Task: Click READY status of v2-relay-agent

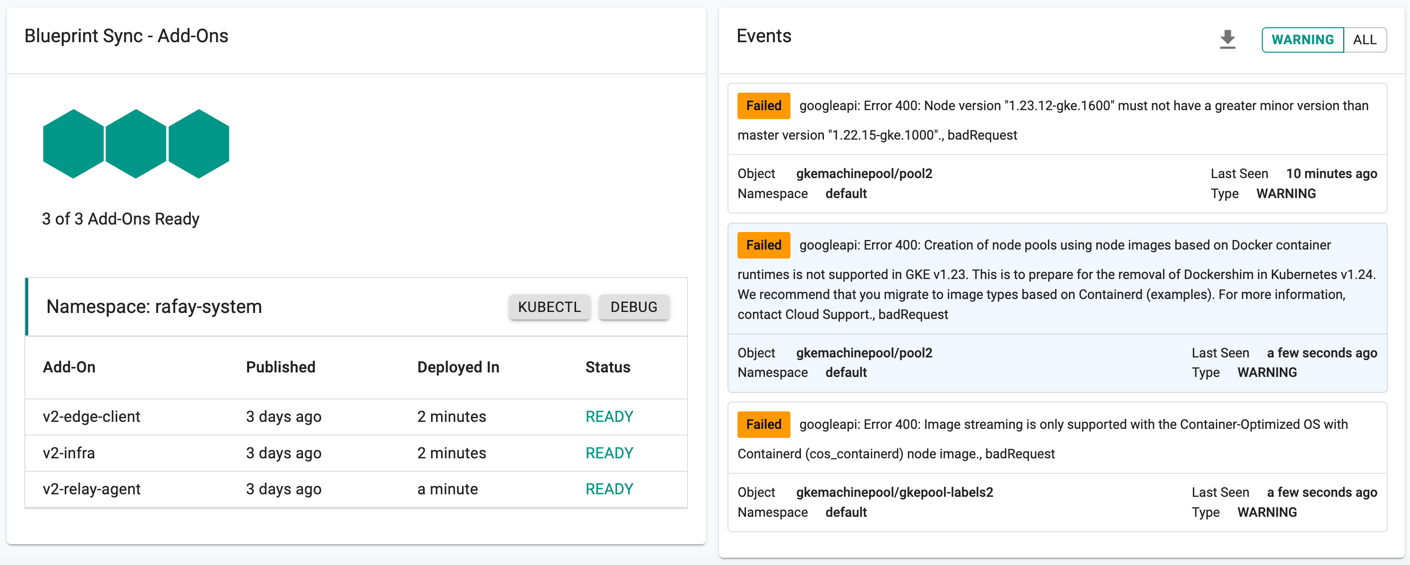Action: pos(609,489)
